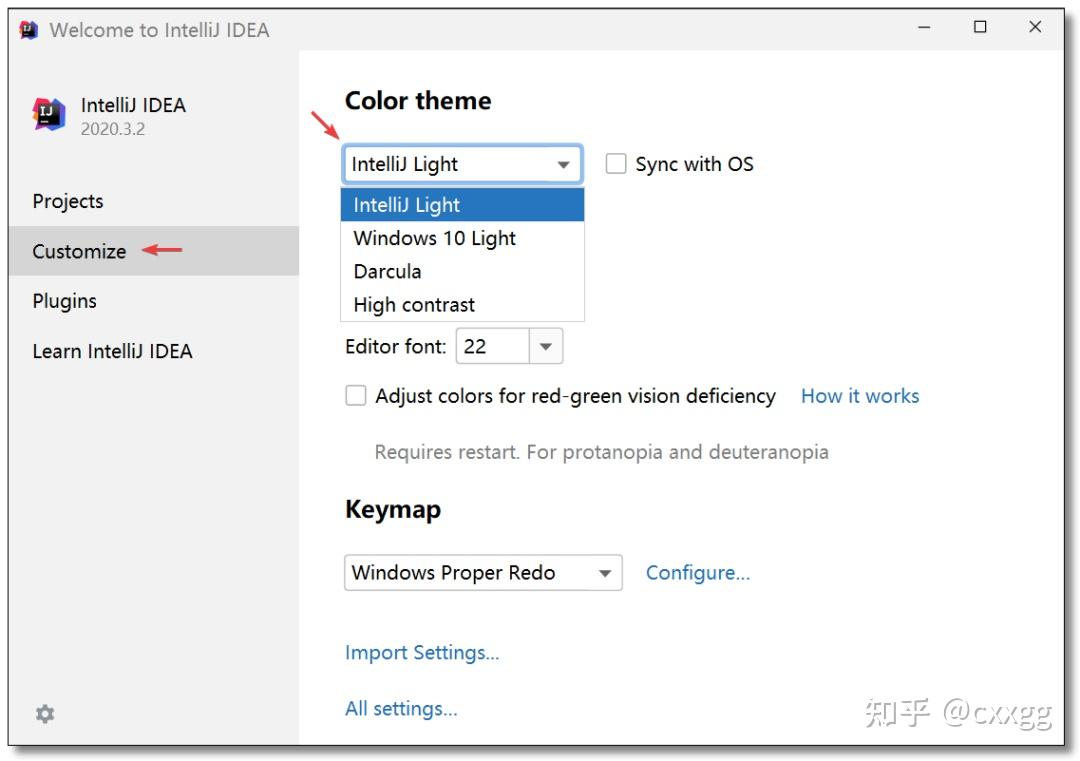This screenshot has height=761, width=1080.
Task: Check Adjust colors for red-green vision deficiency
Action: 356,396
